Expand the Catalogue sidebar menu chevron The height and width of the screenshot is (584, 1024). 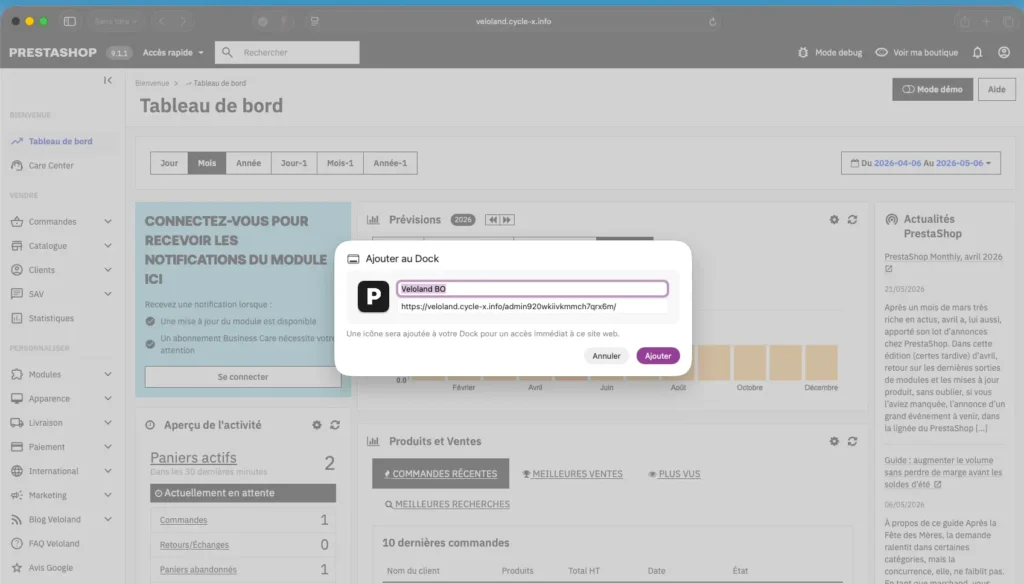point(108,246)
